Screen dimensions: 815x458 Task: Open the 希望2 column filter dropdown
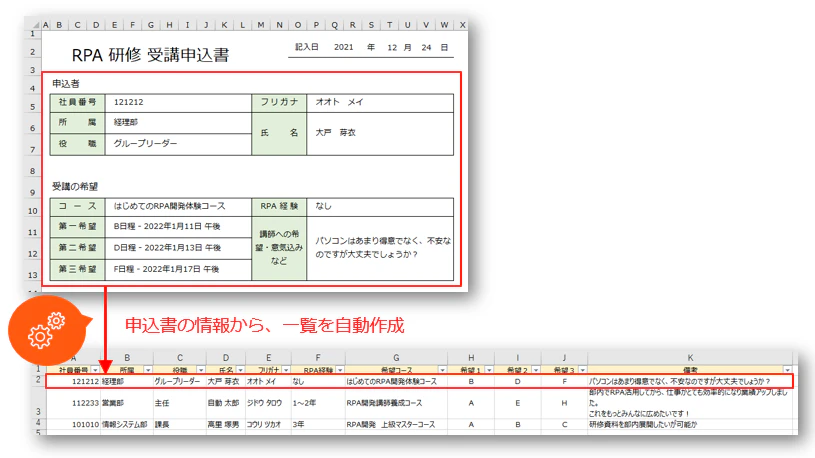(x=535, y=370)
